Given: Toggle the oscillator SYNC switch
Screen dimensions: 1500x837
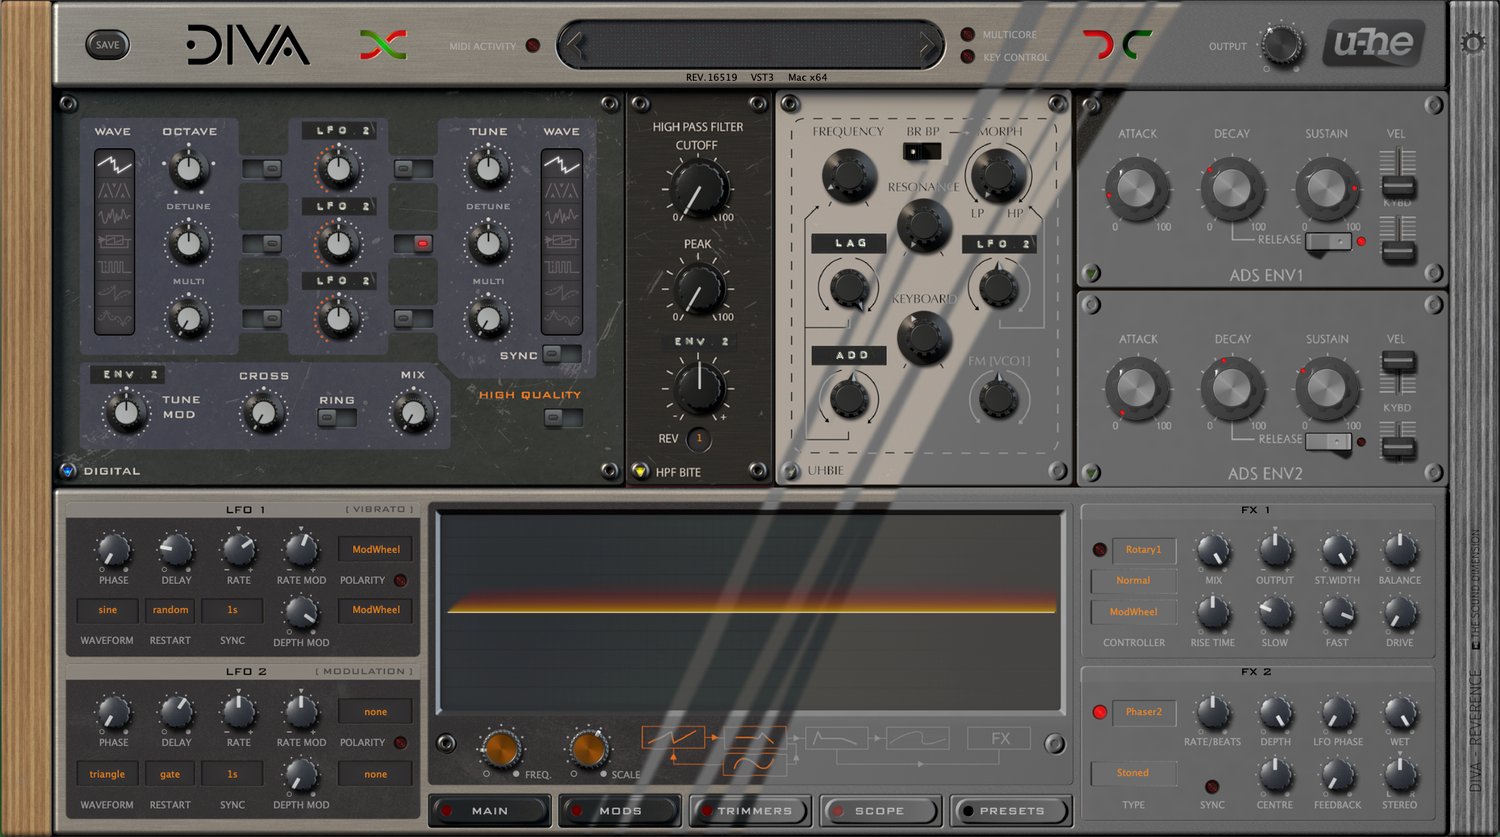Looking at the screenshot, I should [561, 354].
